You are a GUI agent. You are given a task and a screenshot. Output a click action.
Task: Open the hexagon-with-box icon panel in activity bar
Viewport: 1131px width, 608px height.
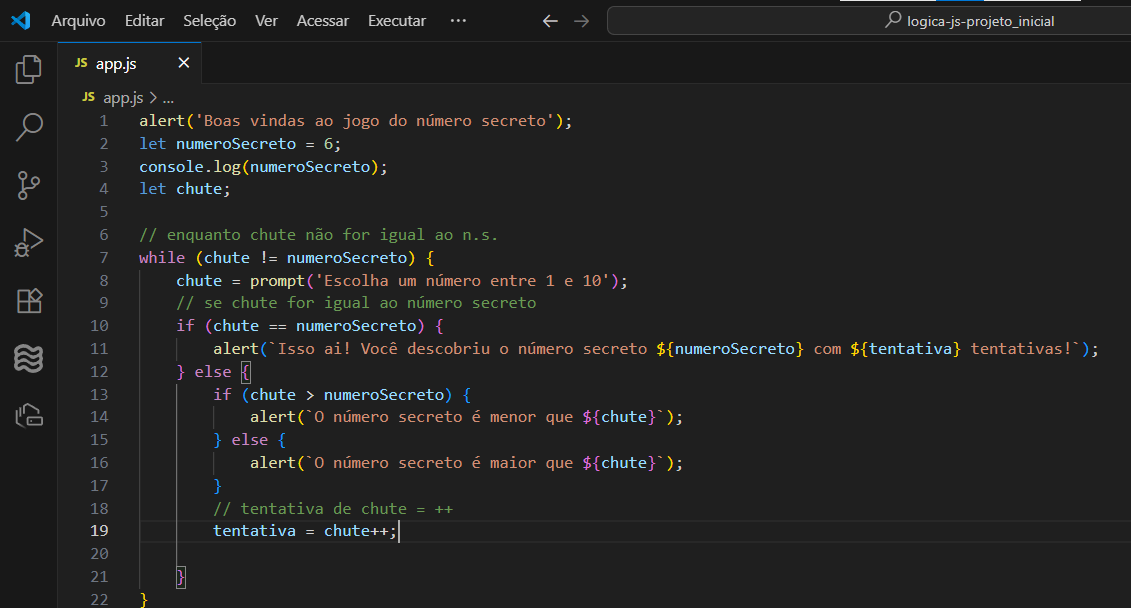pos(29,415)
